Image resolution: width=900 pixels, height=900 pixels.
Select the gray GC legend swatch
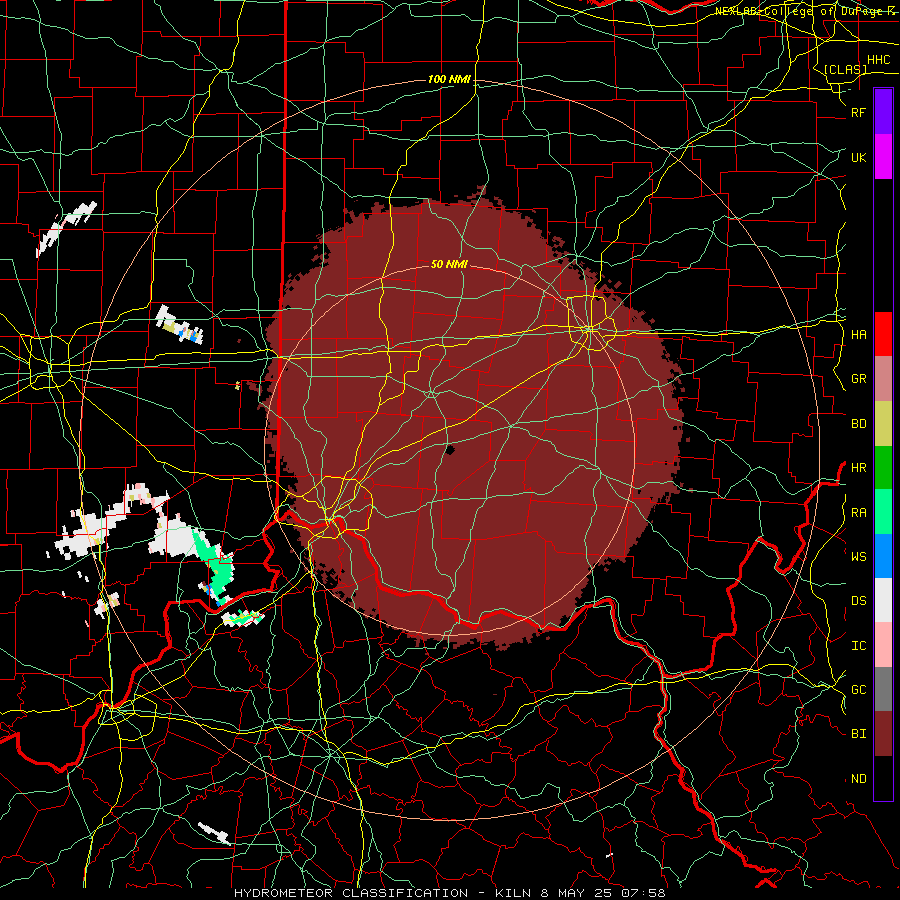pos(883,689)
